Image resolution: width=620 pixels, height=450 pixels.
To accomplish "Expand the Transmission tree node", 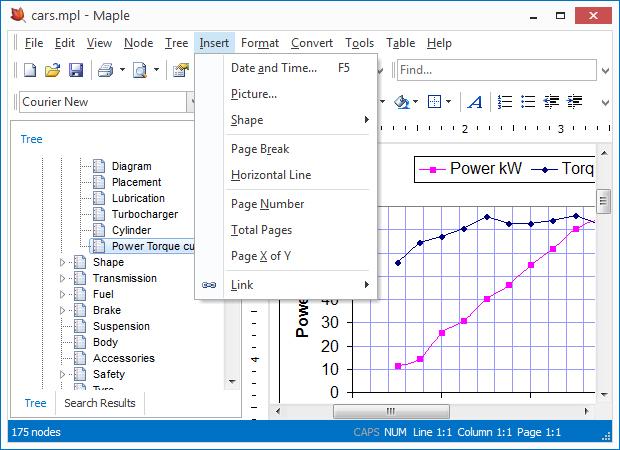I will coord(62,278).
